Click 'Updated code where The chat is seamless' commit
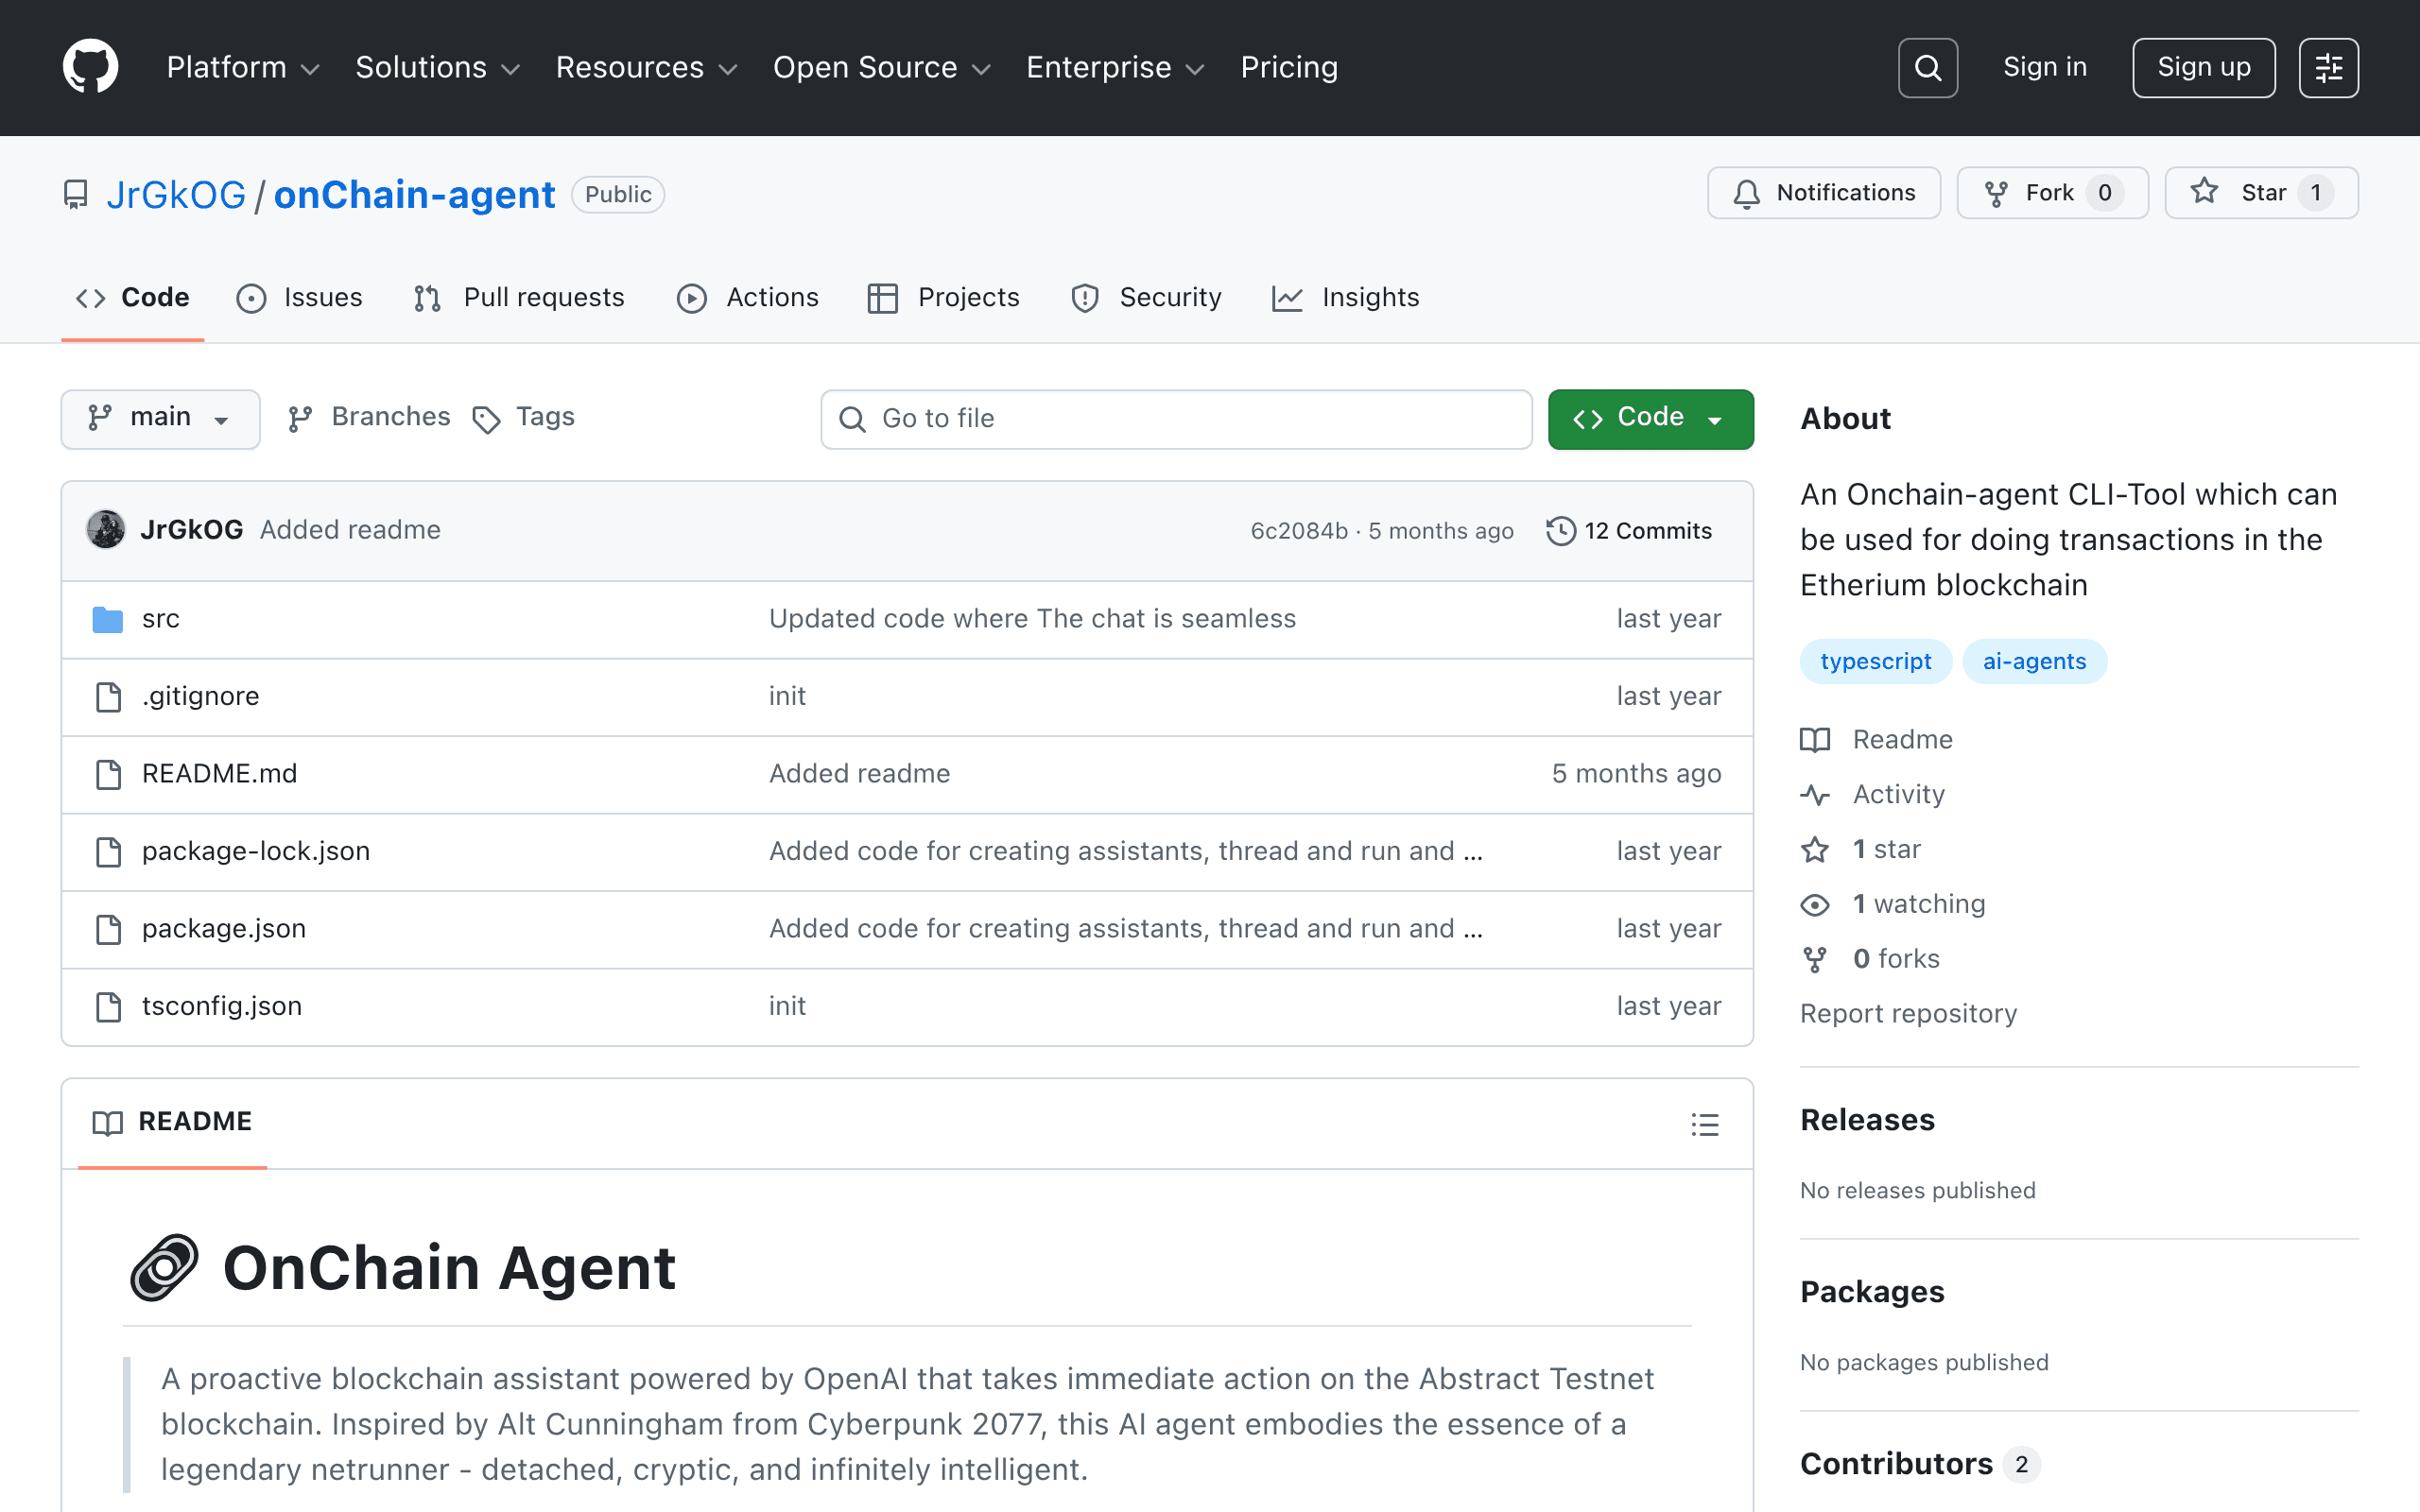Viewport: 2420px width, 1512px height. (x=1032, y=619)
